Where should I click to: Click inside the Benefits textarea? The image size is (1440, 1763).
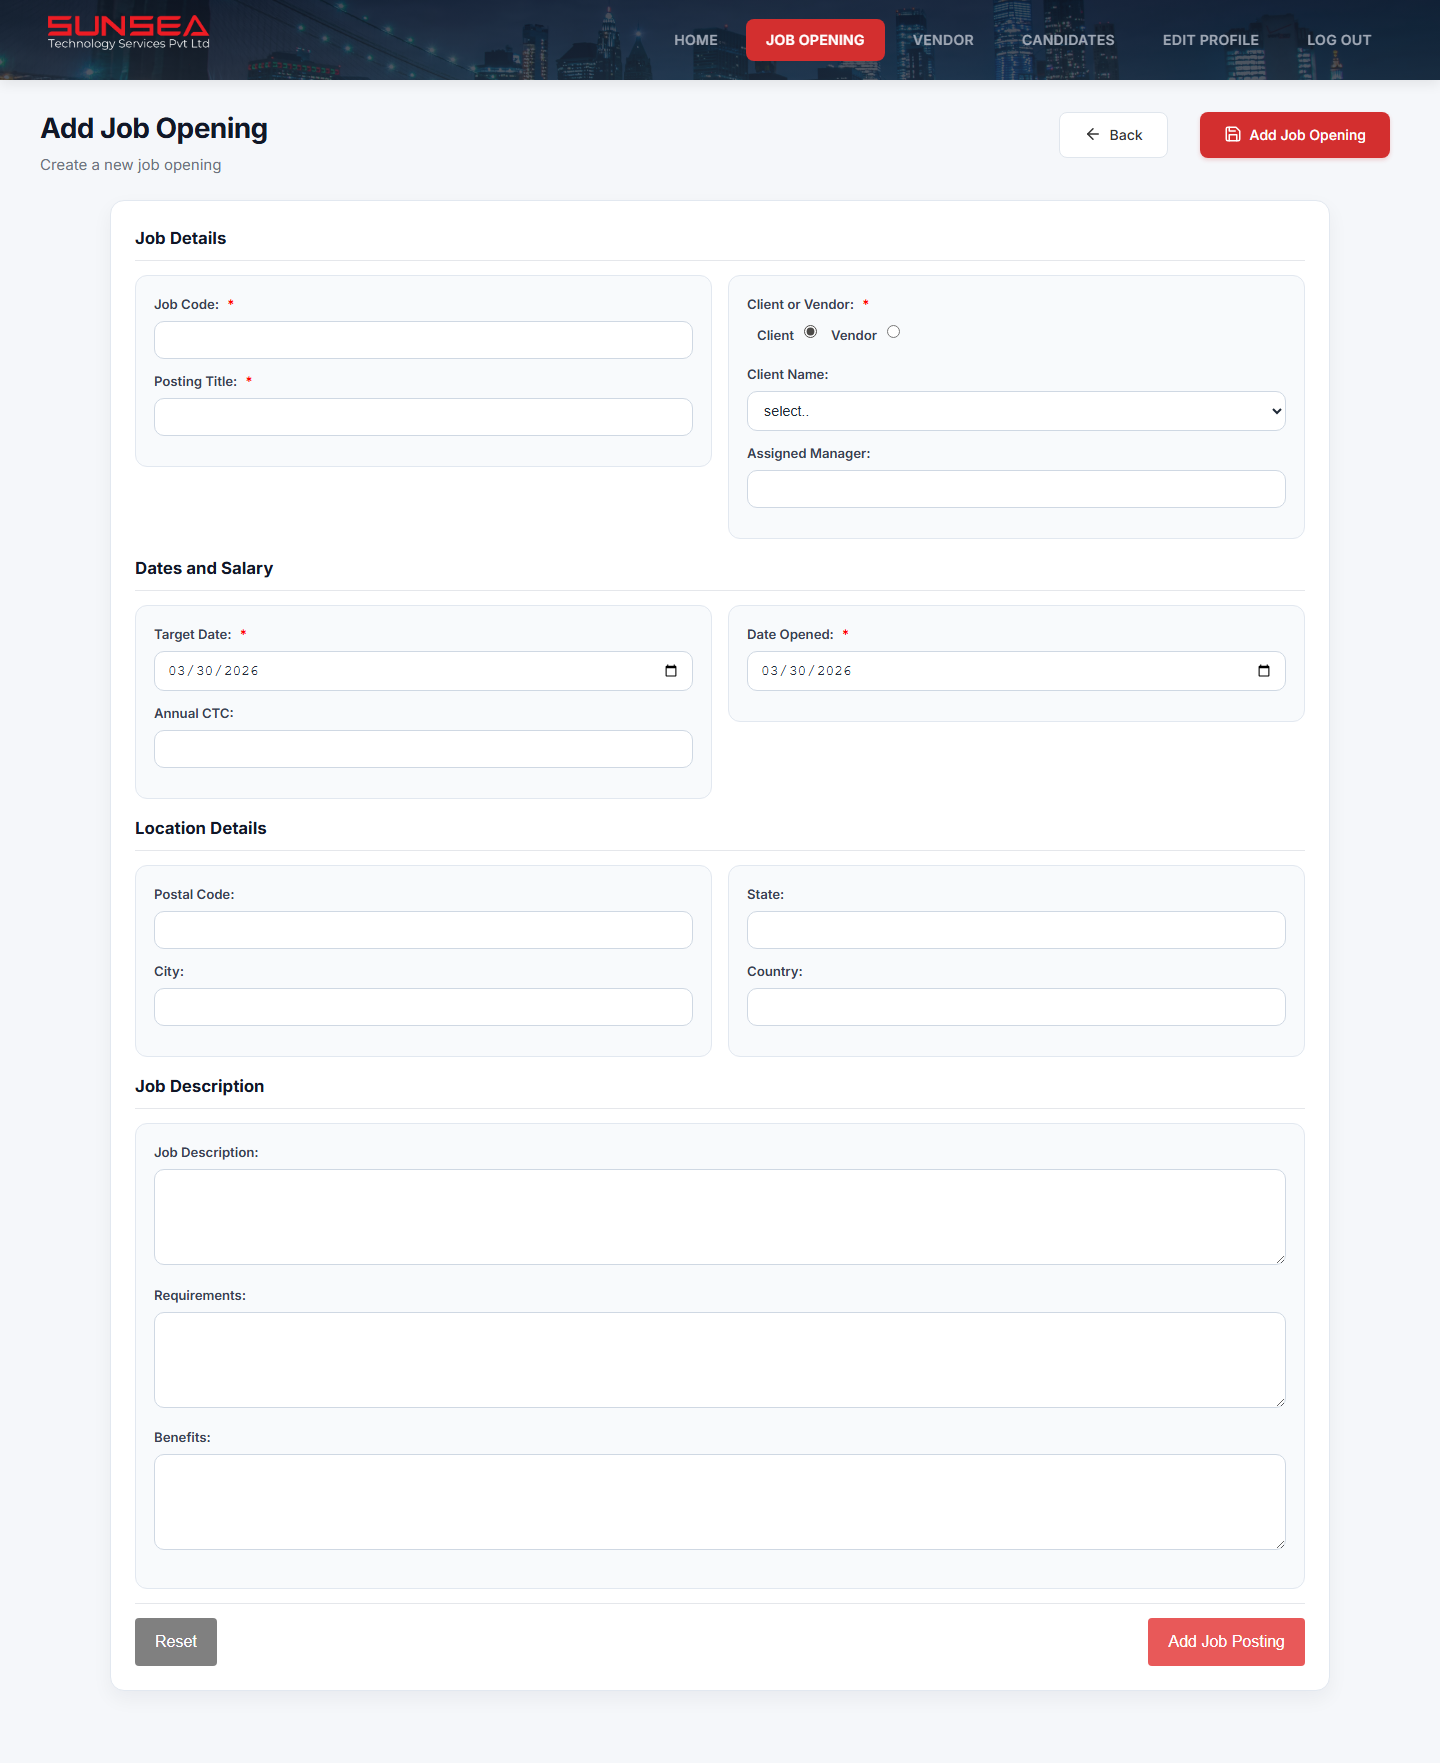(x=720, y=1502)
